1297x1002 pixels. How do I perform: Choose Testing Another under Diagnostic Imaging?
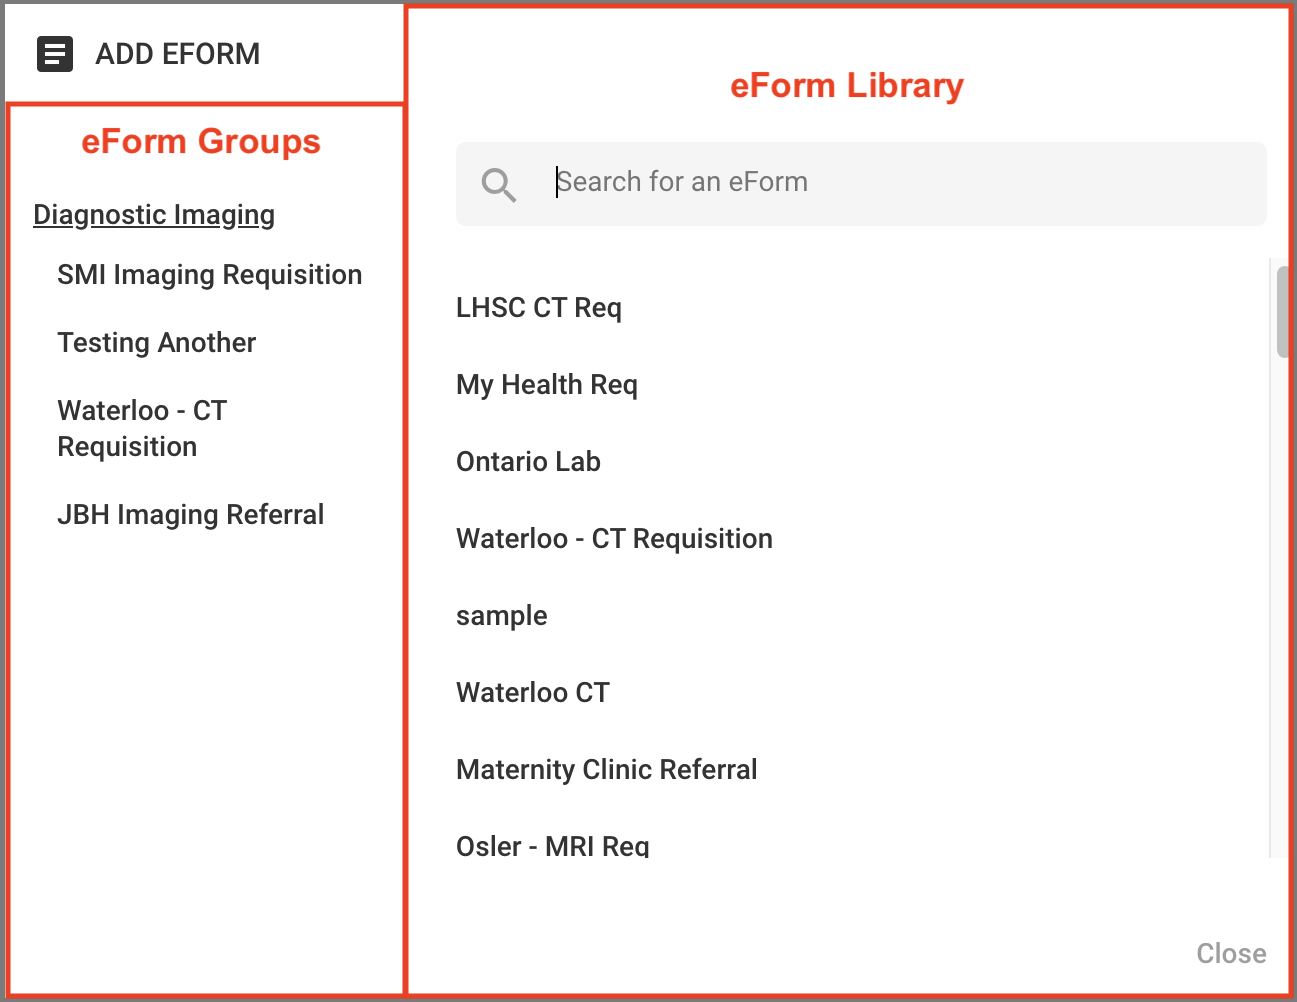click(x=156, y=342)
